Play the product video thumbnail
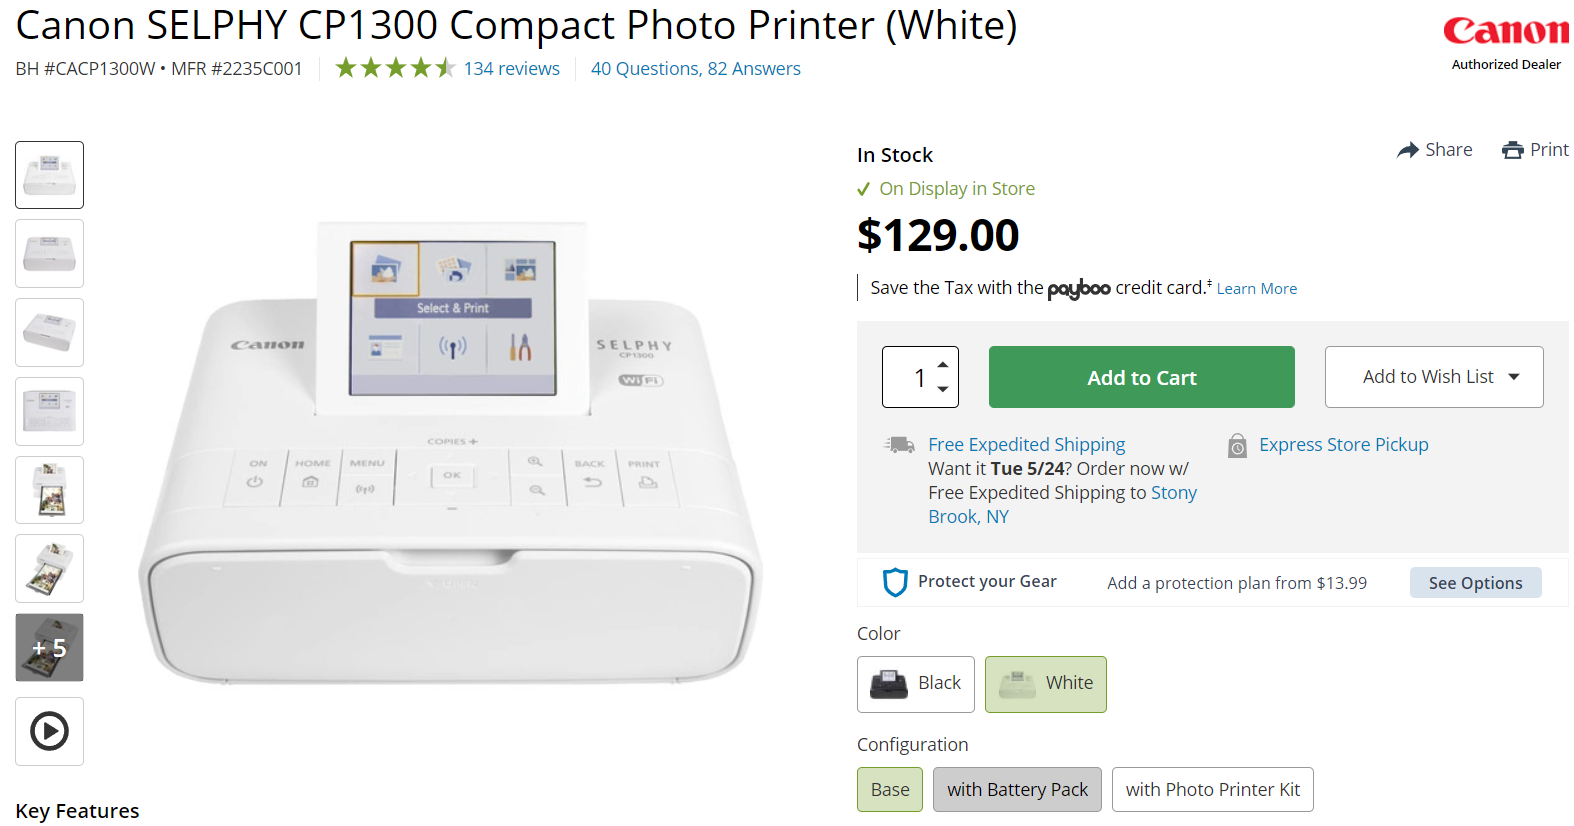This screenshot has width=1574, height=826. (49, 731)
